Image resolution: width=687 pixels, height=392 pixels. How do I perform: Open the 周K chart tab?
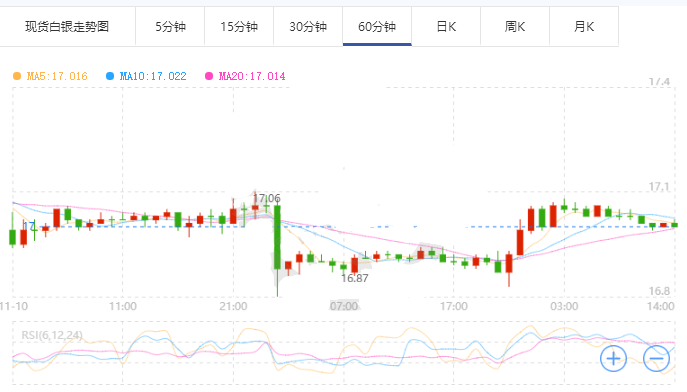pyautogui.click(x=515, y=27)
